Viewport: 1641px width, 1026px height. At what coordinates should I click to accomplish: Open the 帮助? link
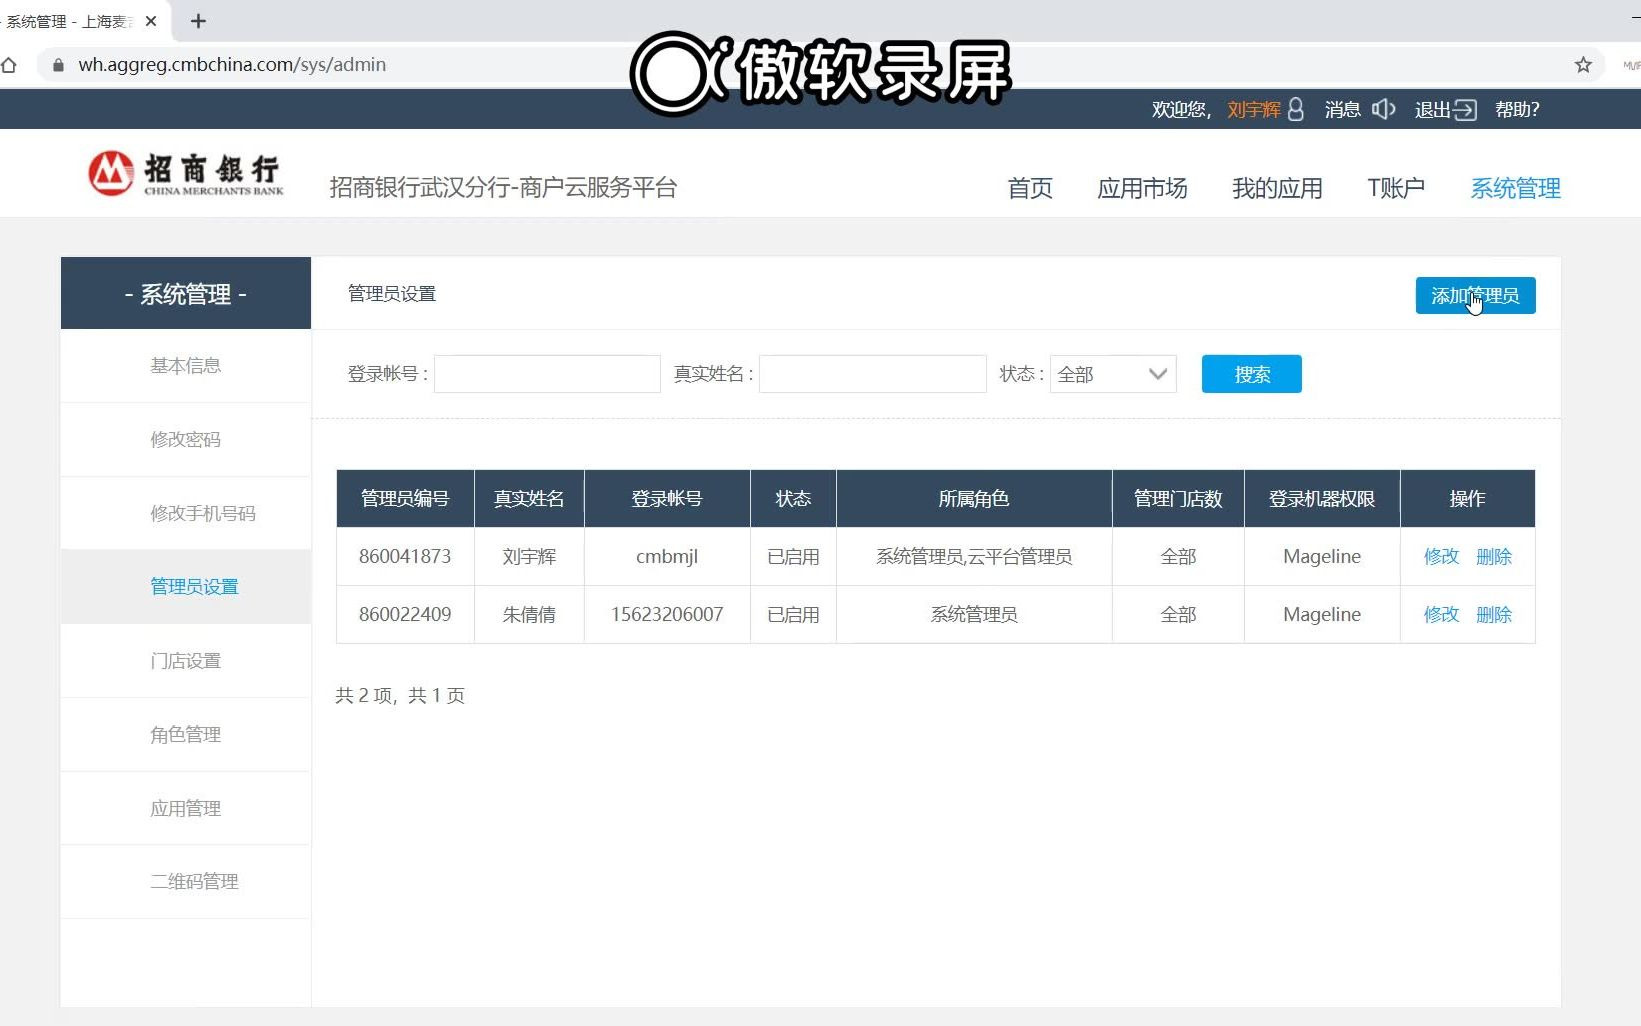pyautogui.click(x=1517, y=110)
